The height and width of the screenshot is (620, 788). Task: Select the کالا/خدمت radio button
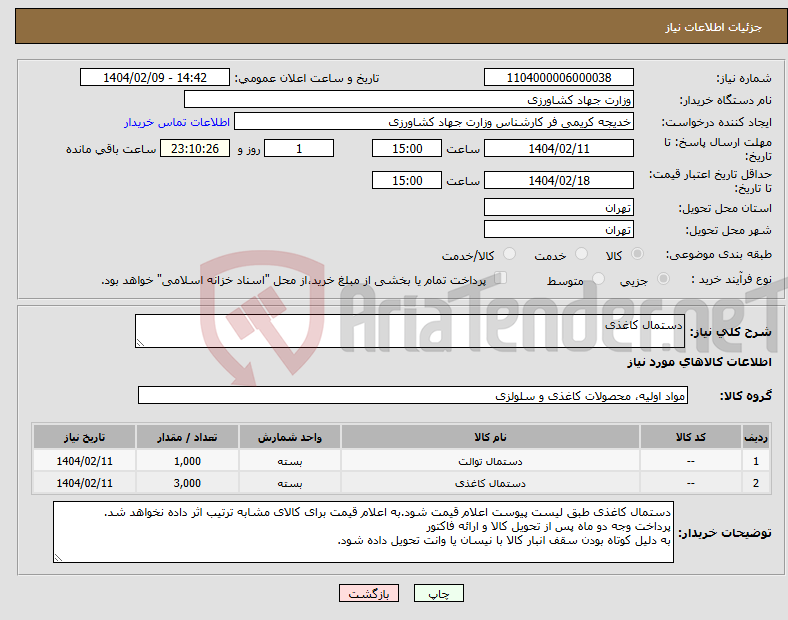[509, 254]
